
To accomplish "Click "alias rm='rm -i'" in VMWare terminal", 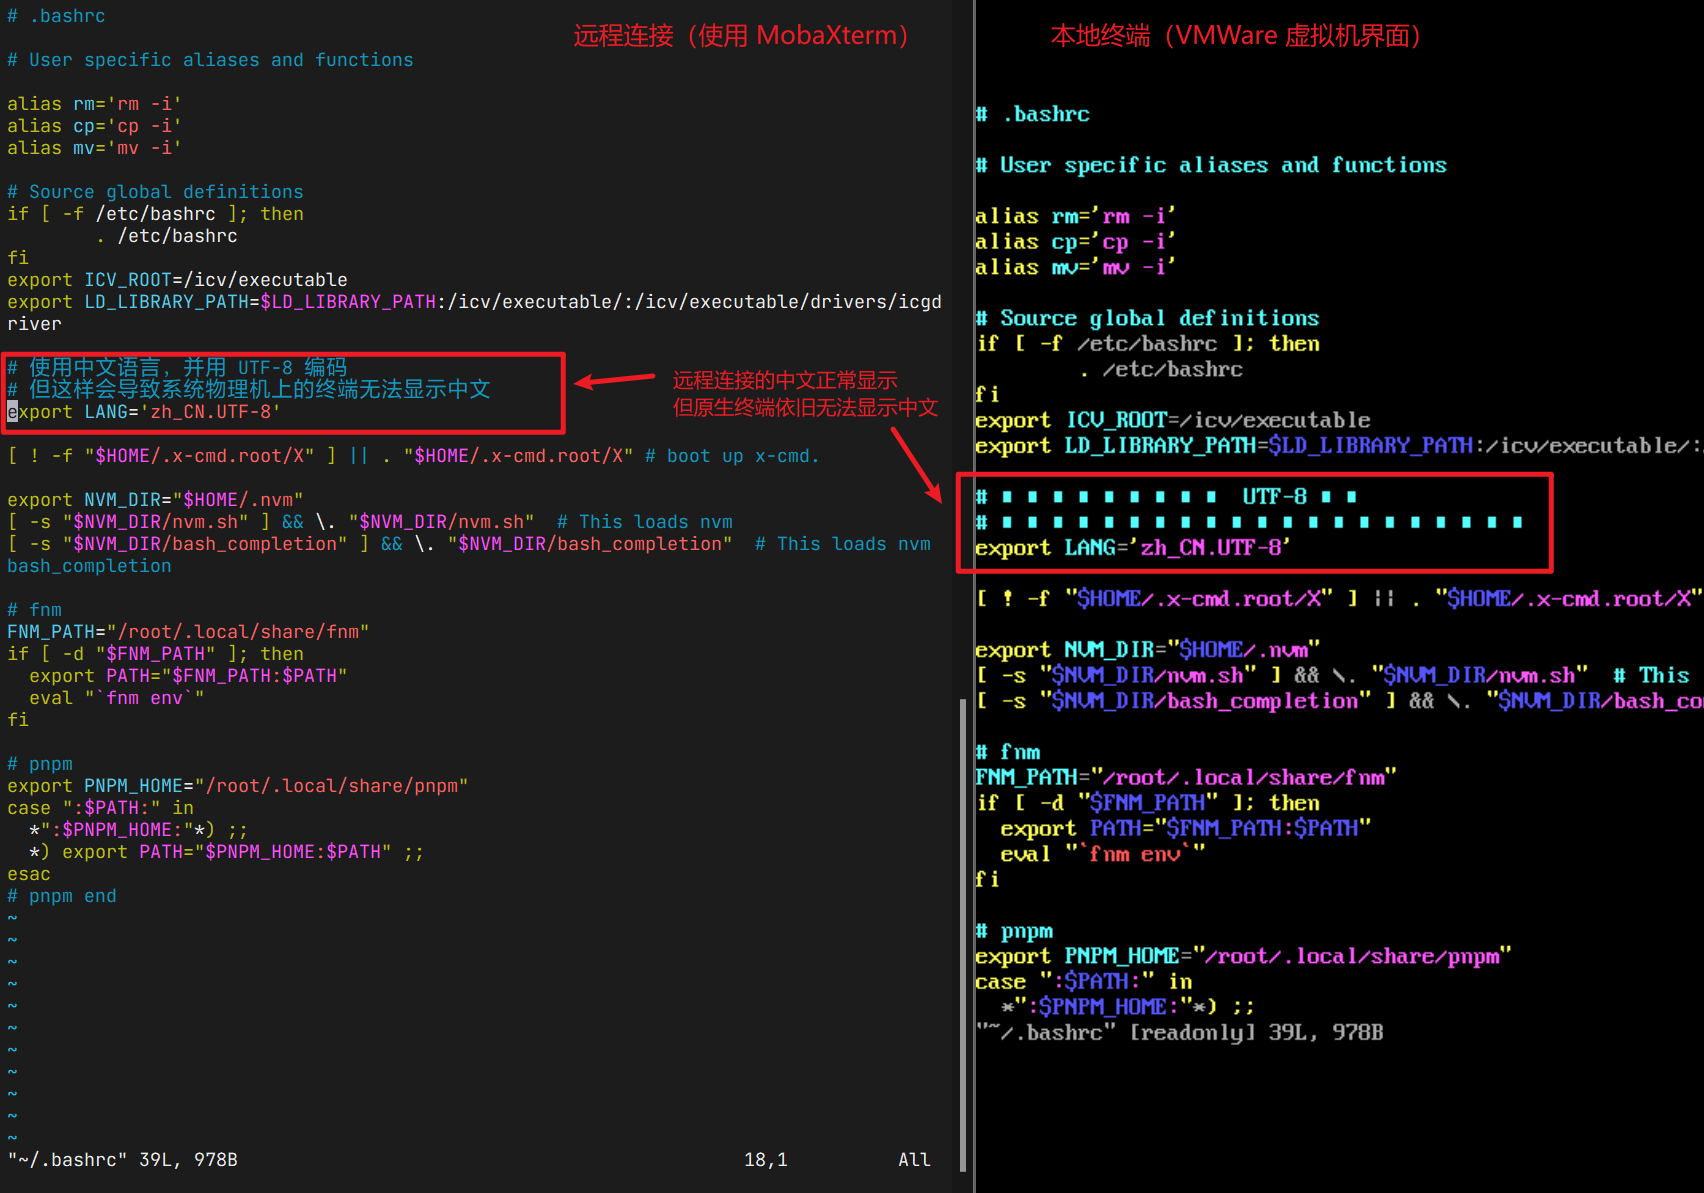I will (x=1075, y=216).
